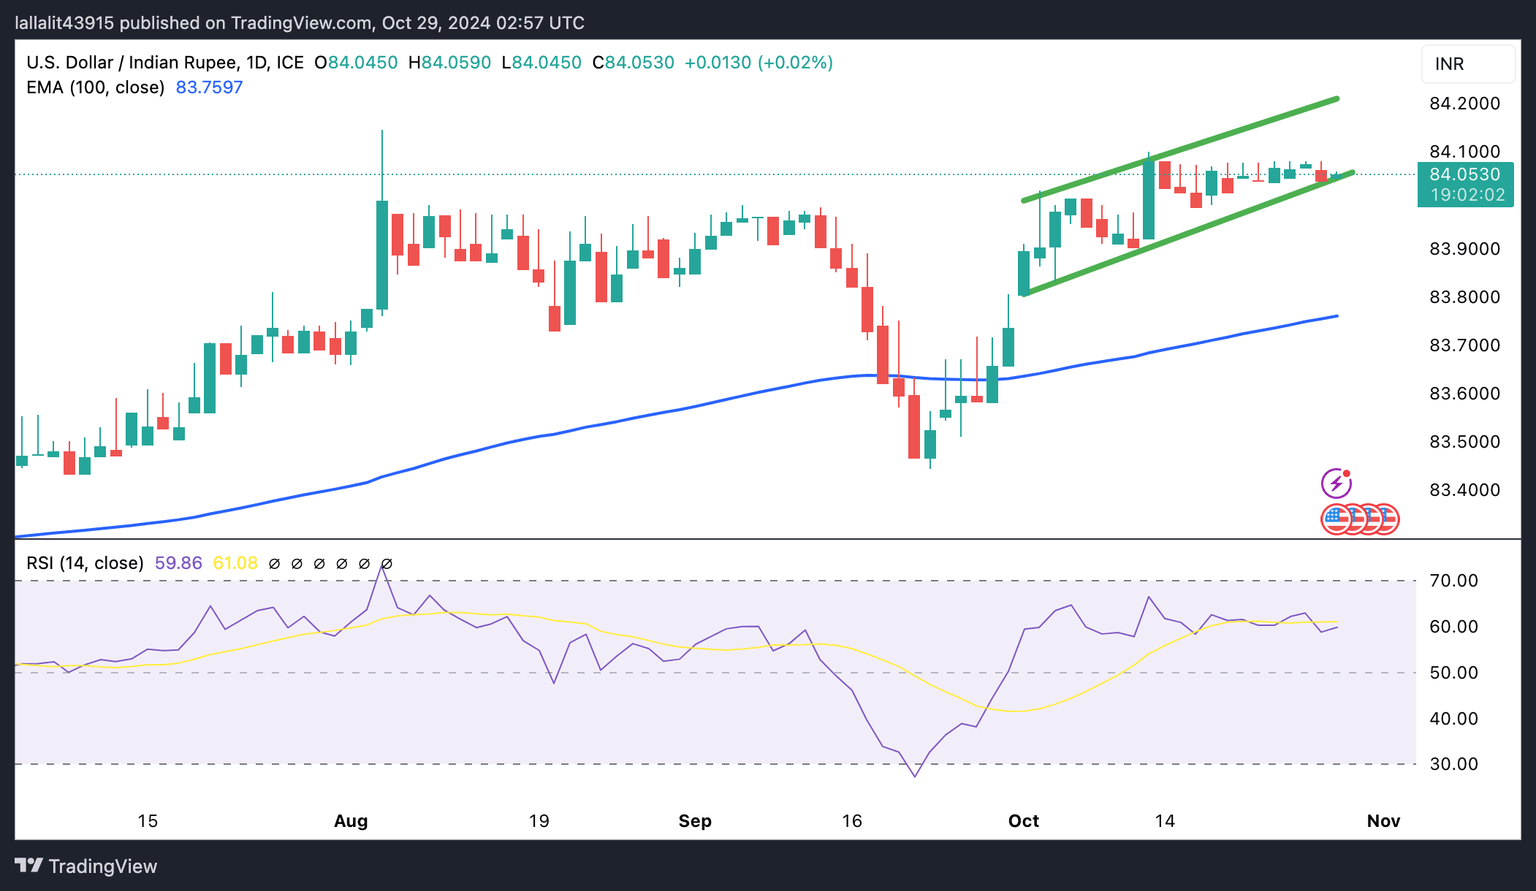Viewport: 1536px width, 891px height.
Task: Click the 84.2000 price scale label
Action: (x=1464, y=103)
